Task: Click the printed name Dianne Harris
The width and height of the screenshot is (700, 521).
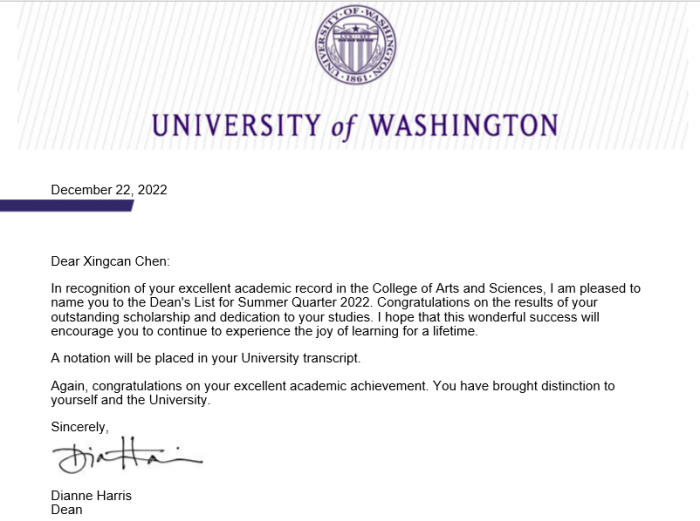Action: pos(91,496)
